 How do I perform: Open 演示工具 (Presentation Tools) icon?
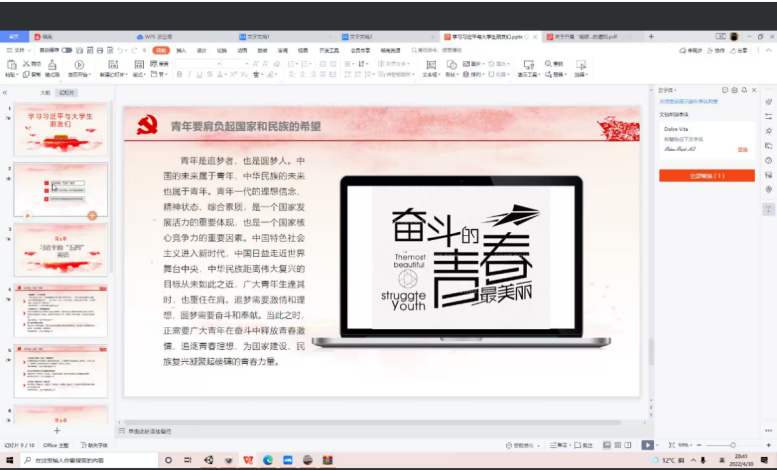point(526,67)
